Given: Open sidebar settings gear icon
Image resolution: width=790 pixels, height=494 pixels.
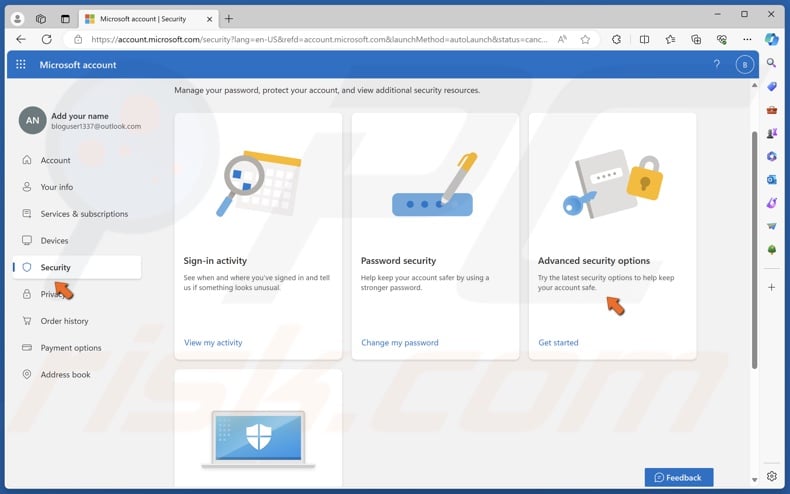Looking at the screenshot, I should tap(771, 476).
